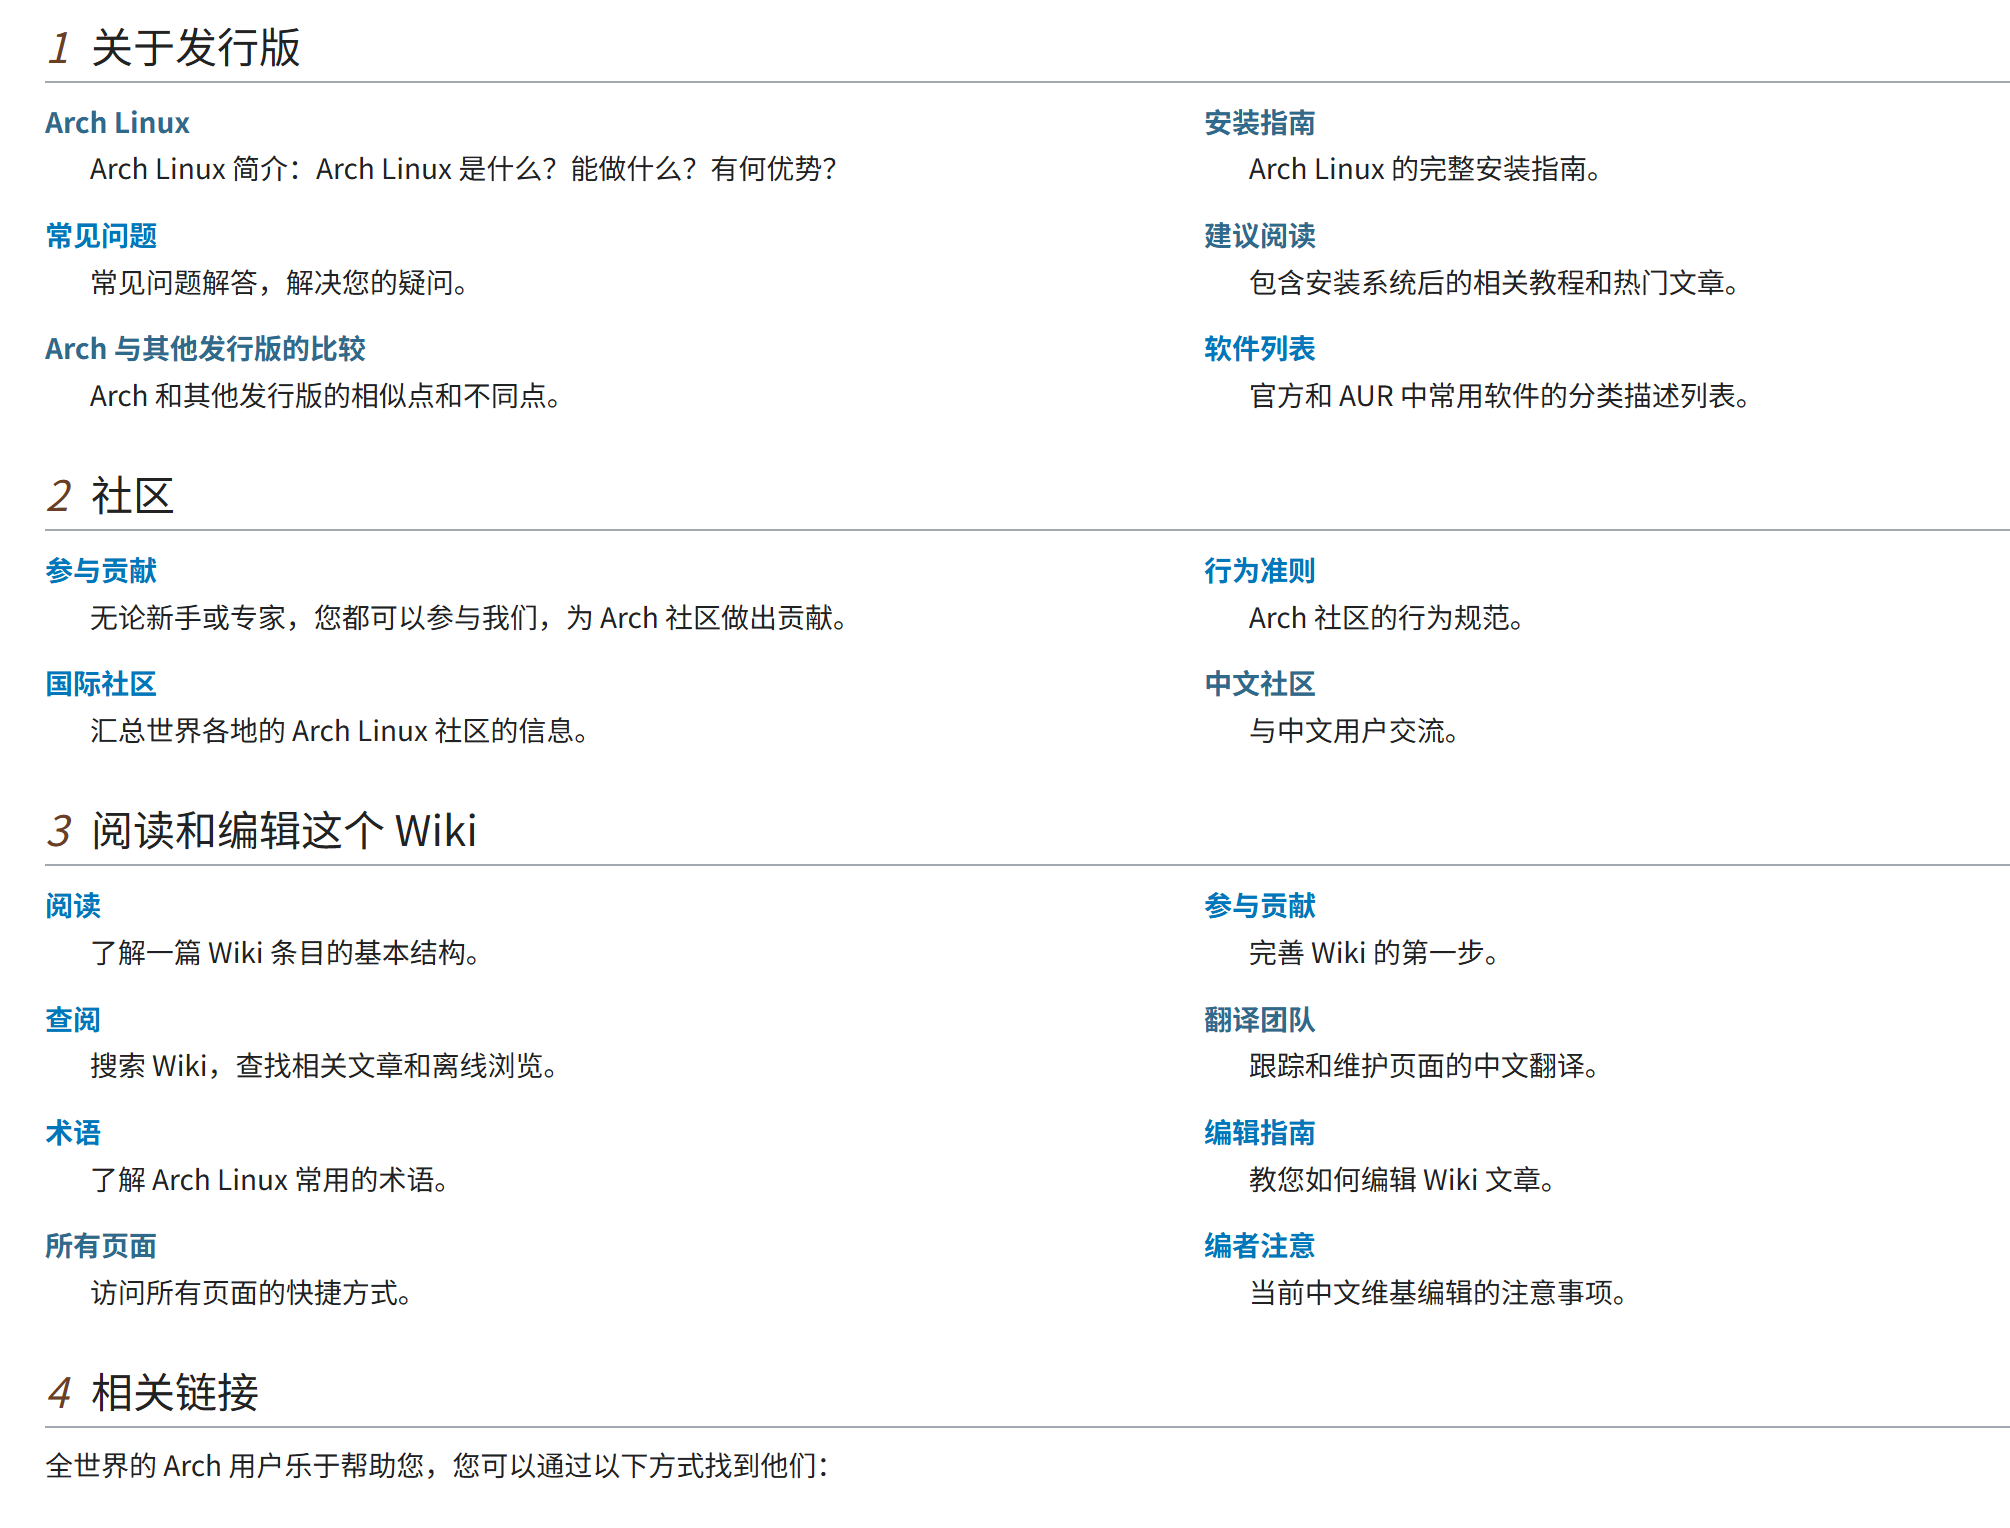
Task: Open the 行为准则 code of conduct link
Action: tap(1259, 570)
